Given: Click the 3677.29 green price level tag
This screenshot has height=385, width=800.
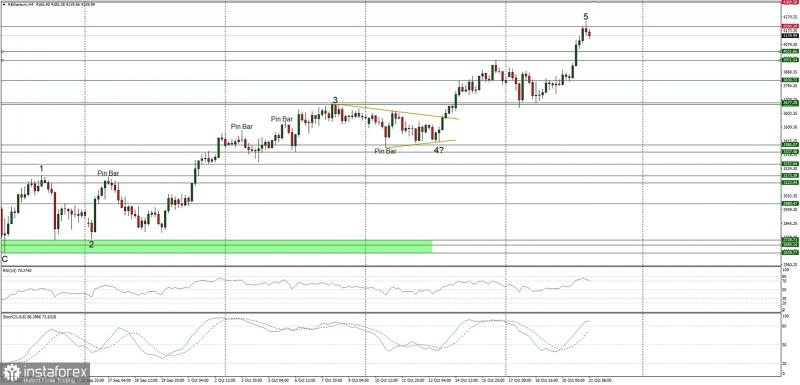Looking at the screenshot, I should point(790,103).
